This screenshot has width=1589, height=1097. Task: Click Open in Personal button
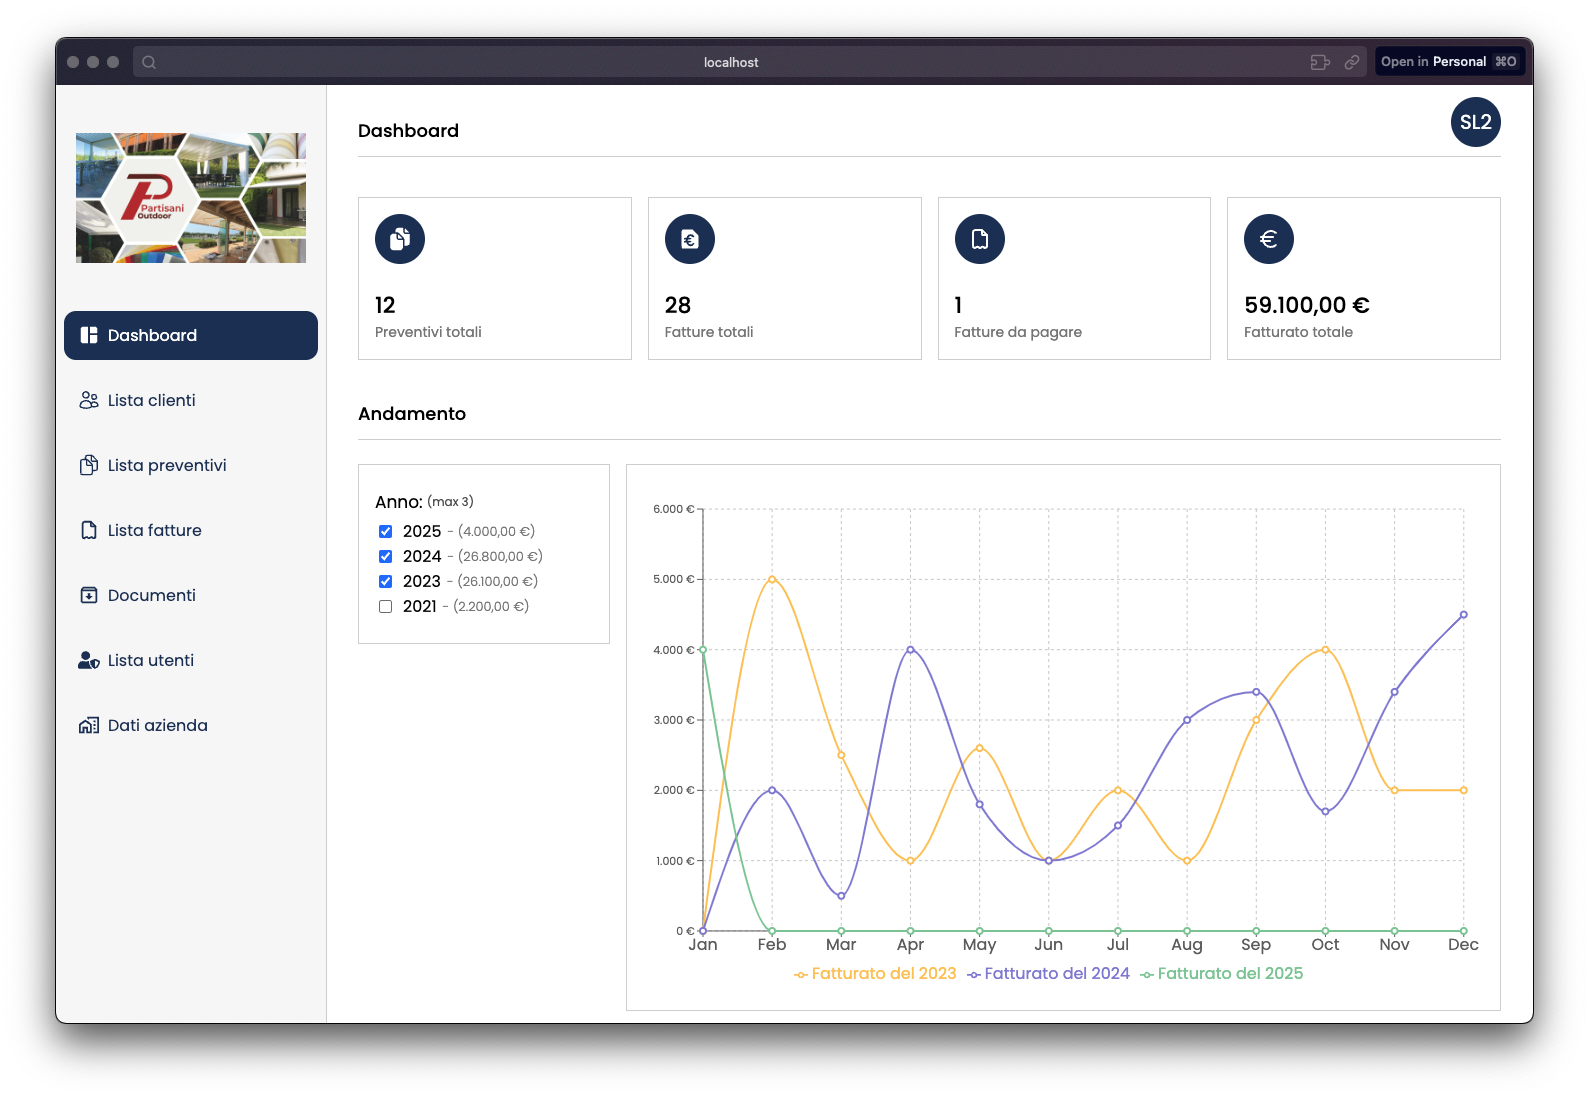[x=1449, y=62]
